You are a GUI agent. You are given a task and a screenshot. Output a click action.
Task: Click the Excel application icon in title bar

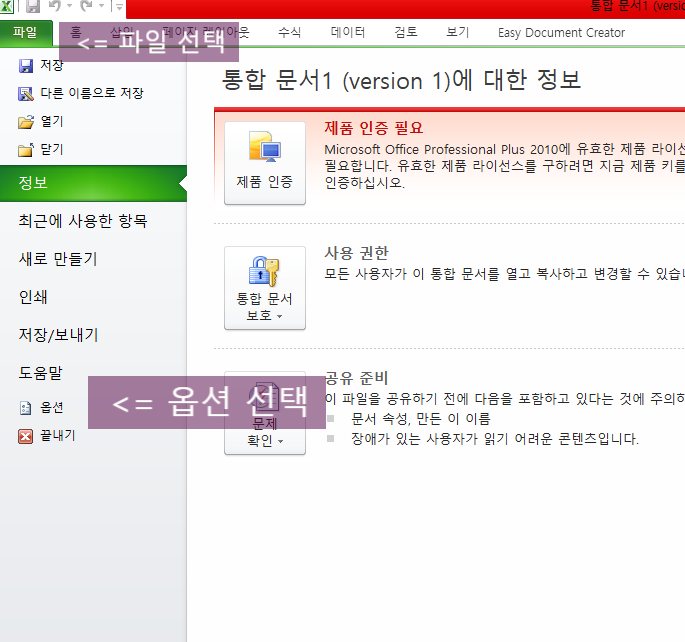click(x=6, y=6)
